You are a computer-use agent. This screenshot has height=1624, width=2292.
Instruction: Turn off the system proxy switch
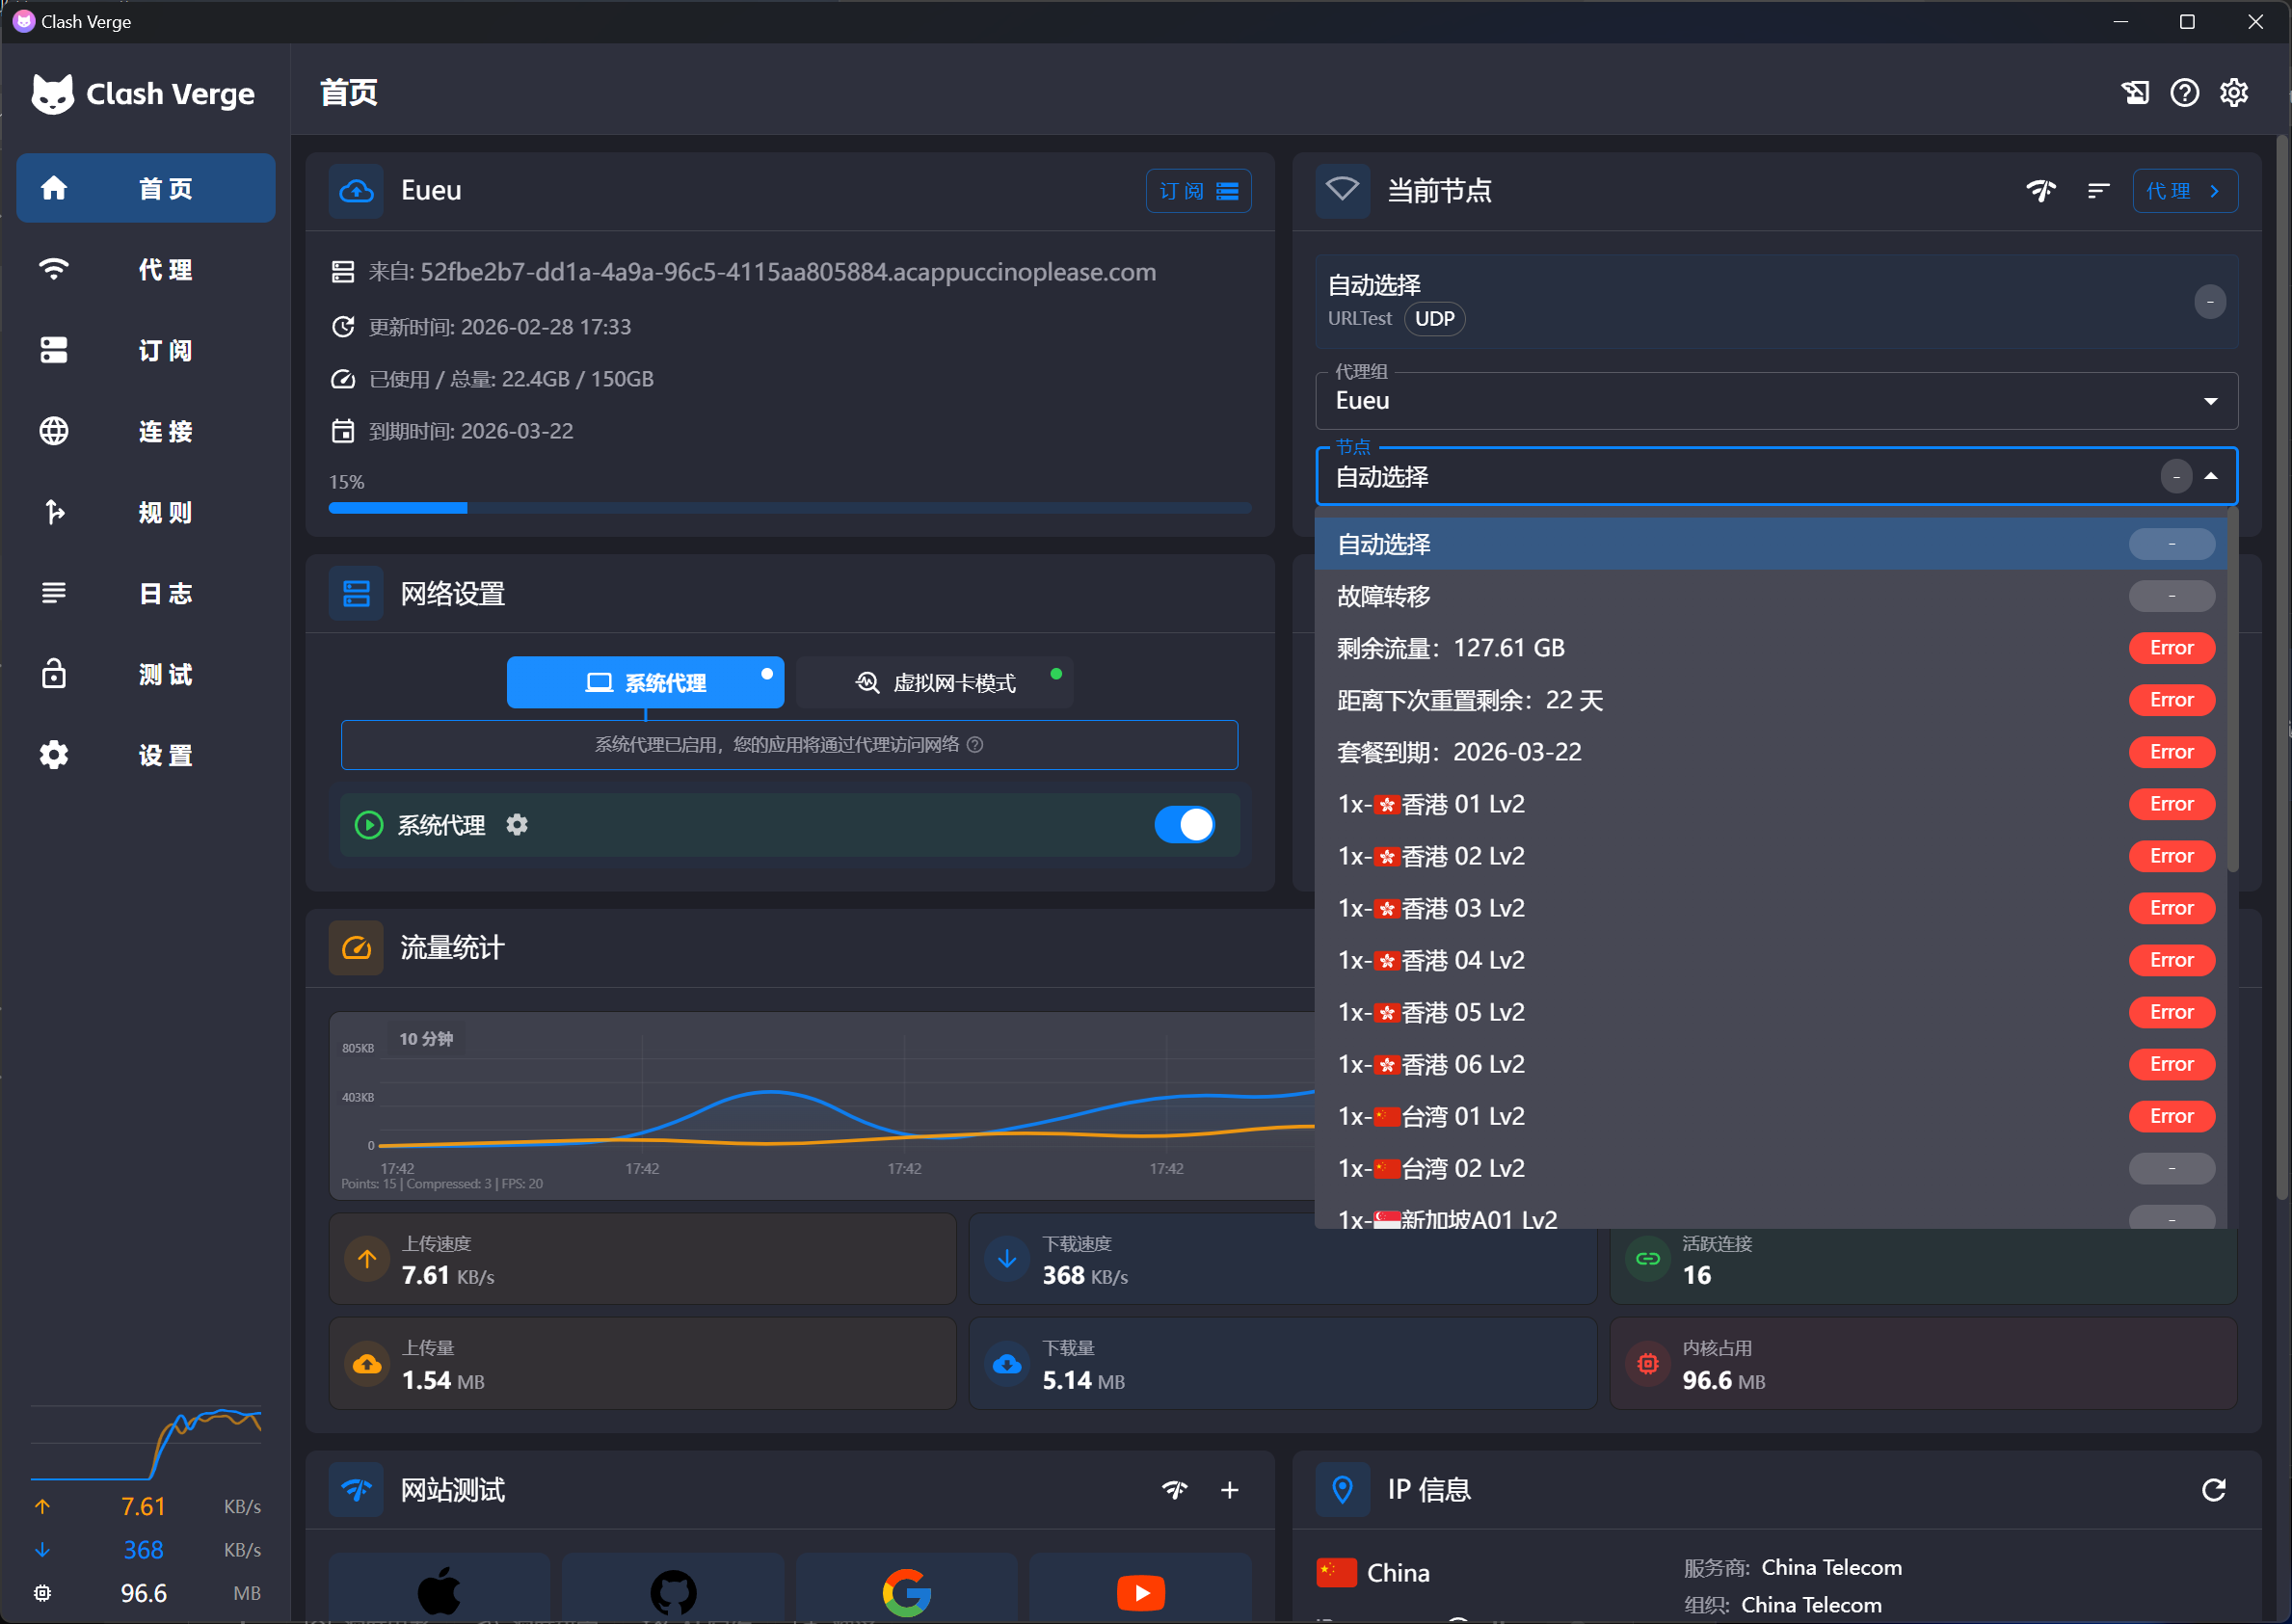click(x=1184, y=824)
